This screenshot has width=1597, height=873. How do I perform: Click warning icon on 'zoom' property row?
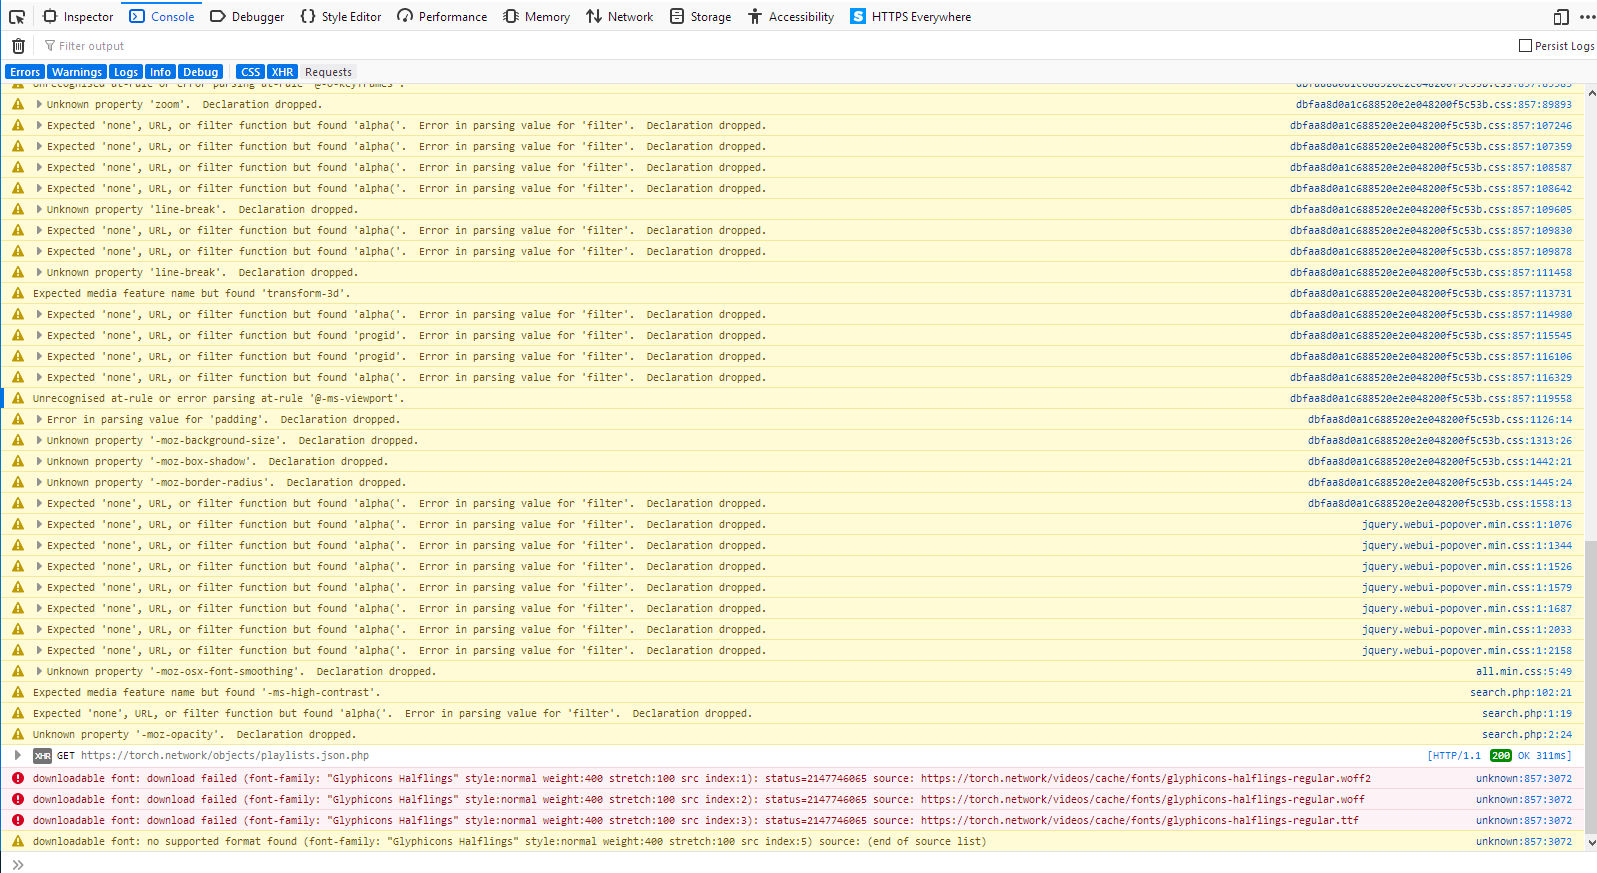18,104
